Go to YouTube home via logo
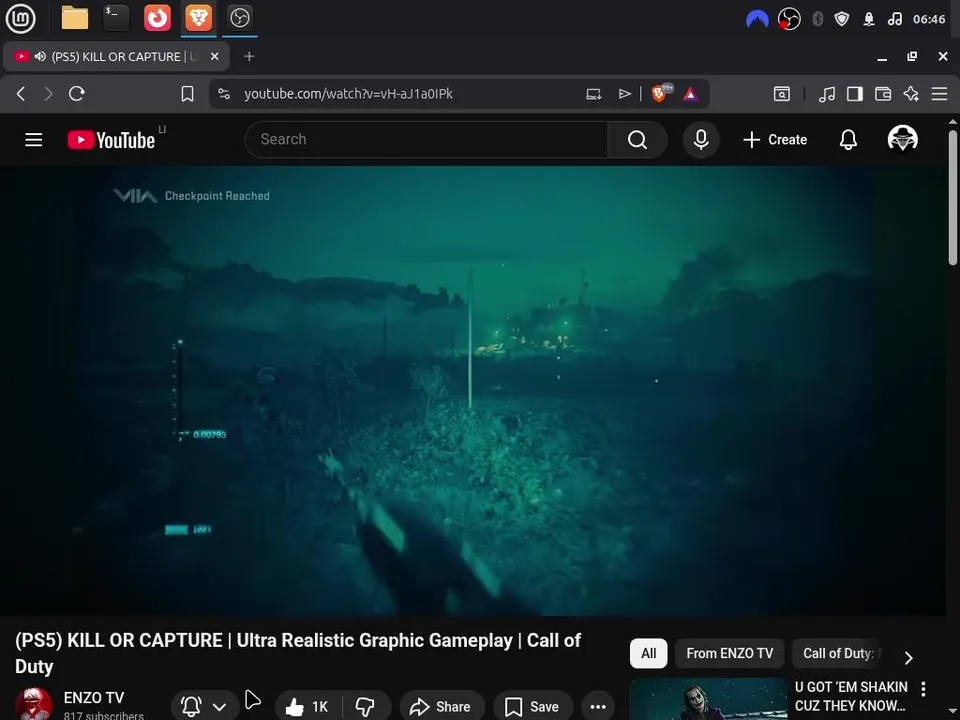960x720 pixels. (x=111, y=140)
